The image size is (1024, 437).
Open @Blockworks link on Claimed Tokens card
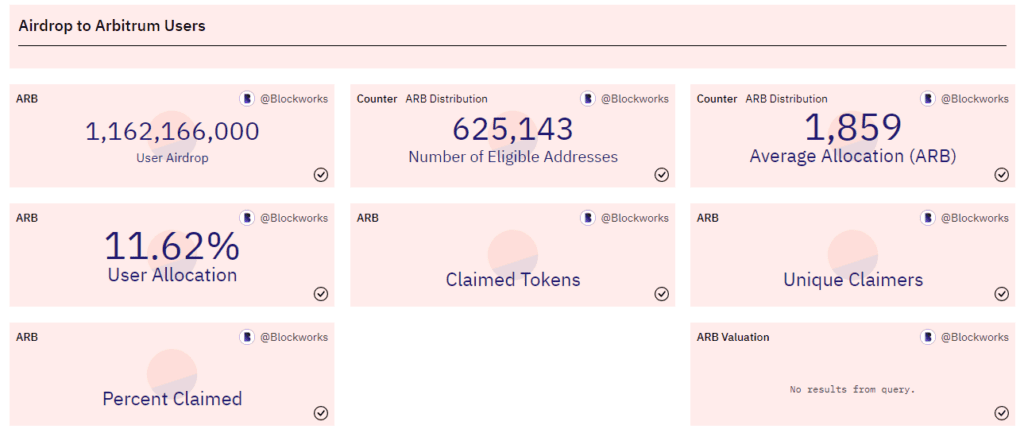point(635,218)
